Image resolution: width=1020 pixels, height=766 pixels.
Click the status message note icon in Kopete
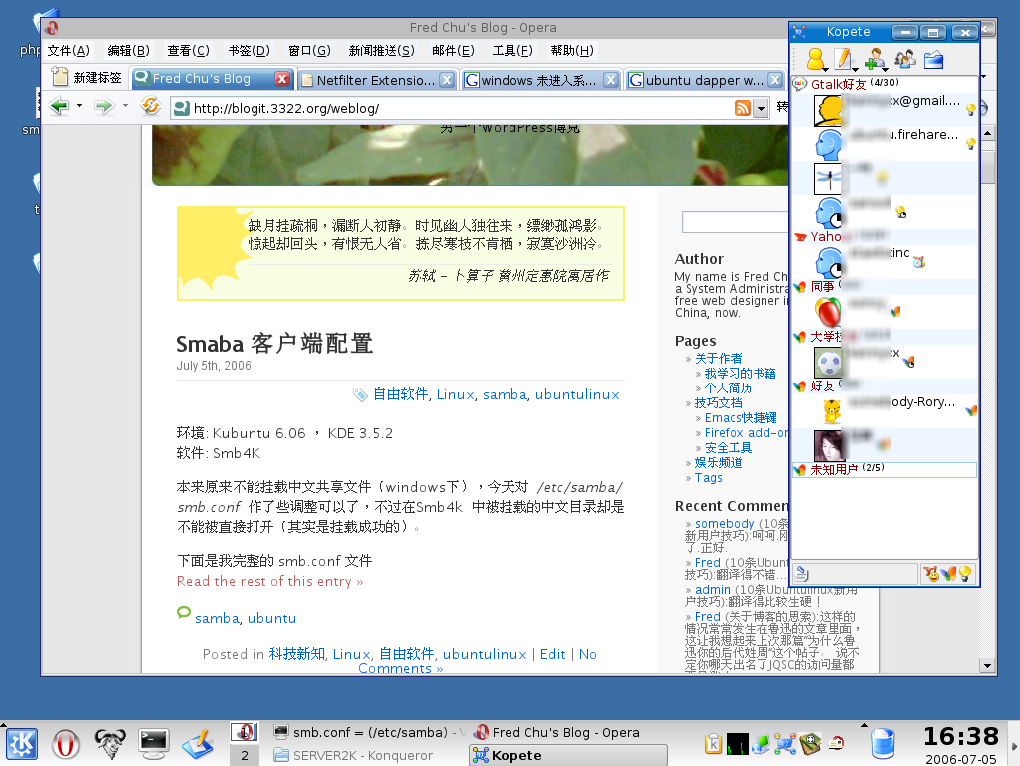click(802, 574)
